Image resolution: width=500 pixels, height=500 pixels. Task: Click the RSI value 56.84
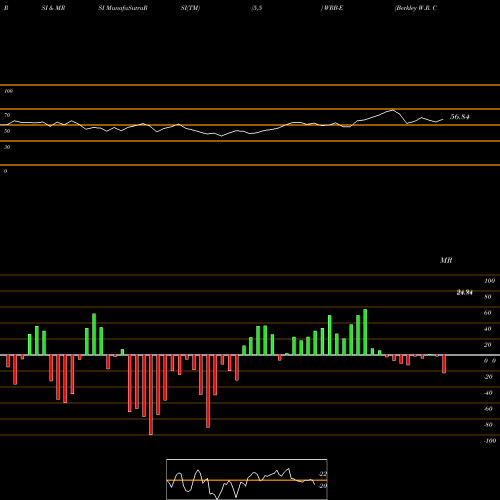coord(460,117)
